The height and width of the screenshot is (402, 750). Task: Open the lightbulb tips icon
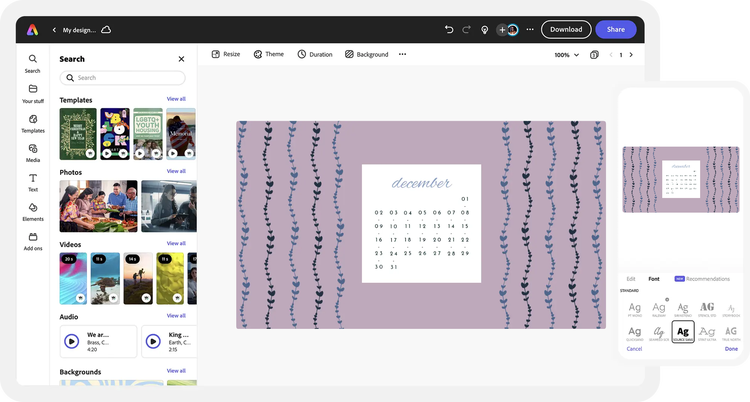(485, 30)
